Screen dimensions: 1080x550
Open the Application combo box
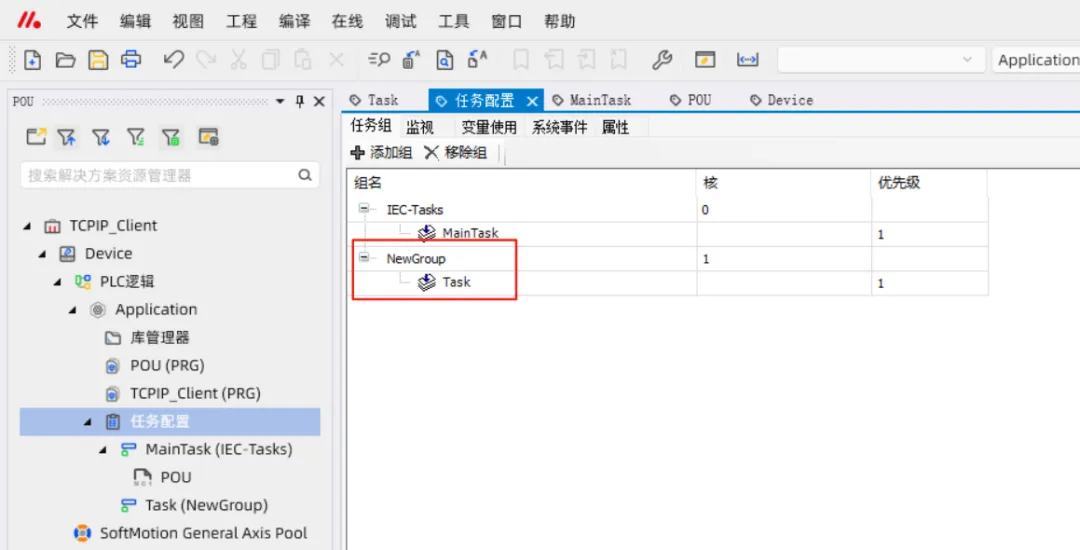tap(1036, 60)
